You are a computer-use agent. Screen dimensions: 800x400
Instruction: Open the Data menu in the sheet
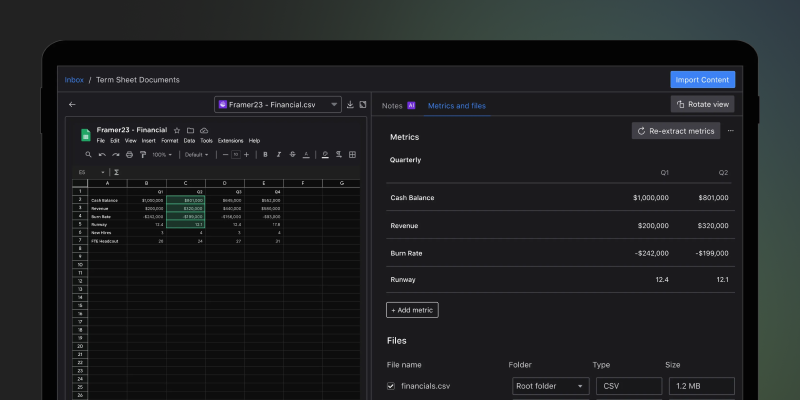189,141
